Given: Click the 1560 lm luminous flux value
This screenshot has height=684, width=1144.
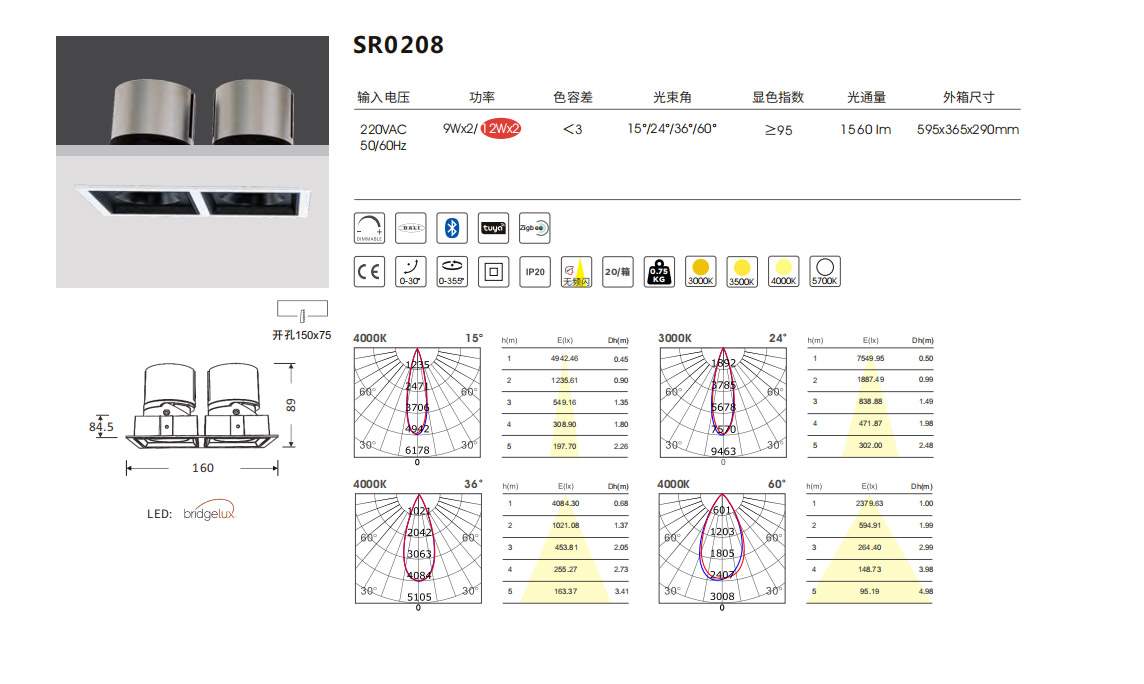Looking at the screenshot, I should (865, 129).
